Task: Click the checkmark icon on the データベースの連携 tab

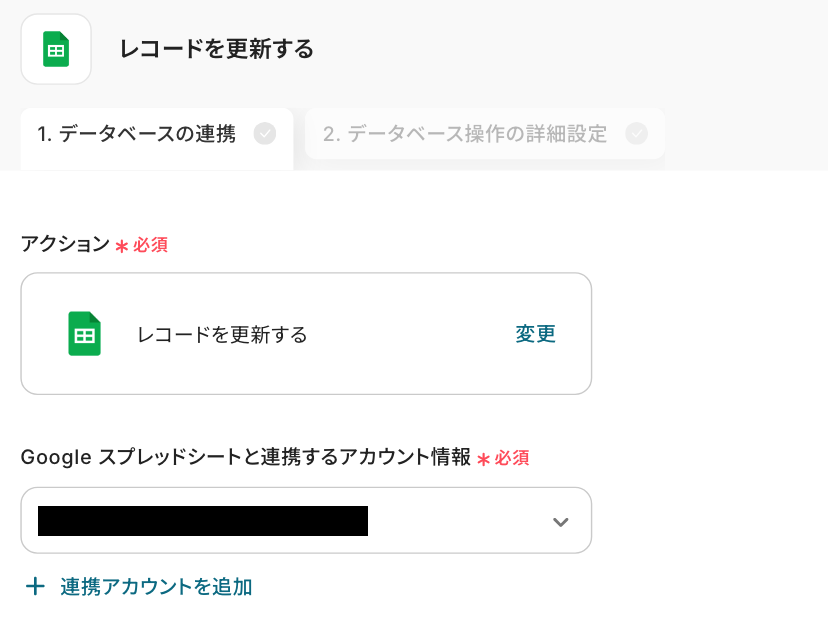Action: click(x=265, y=134)
